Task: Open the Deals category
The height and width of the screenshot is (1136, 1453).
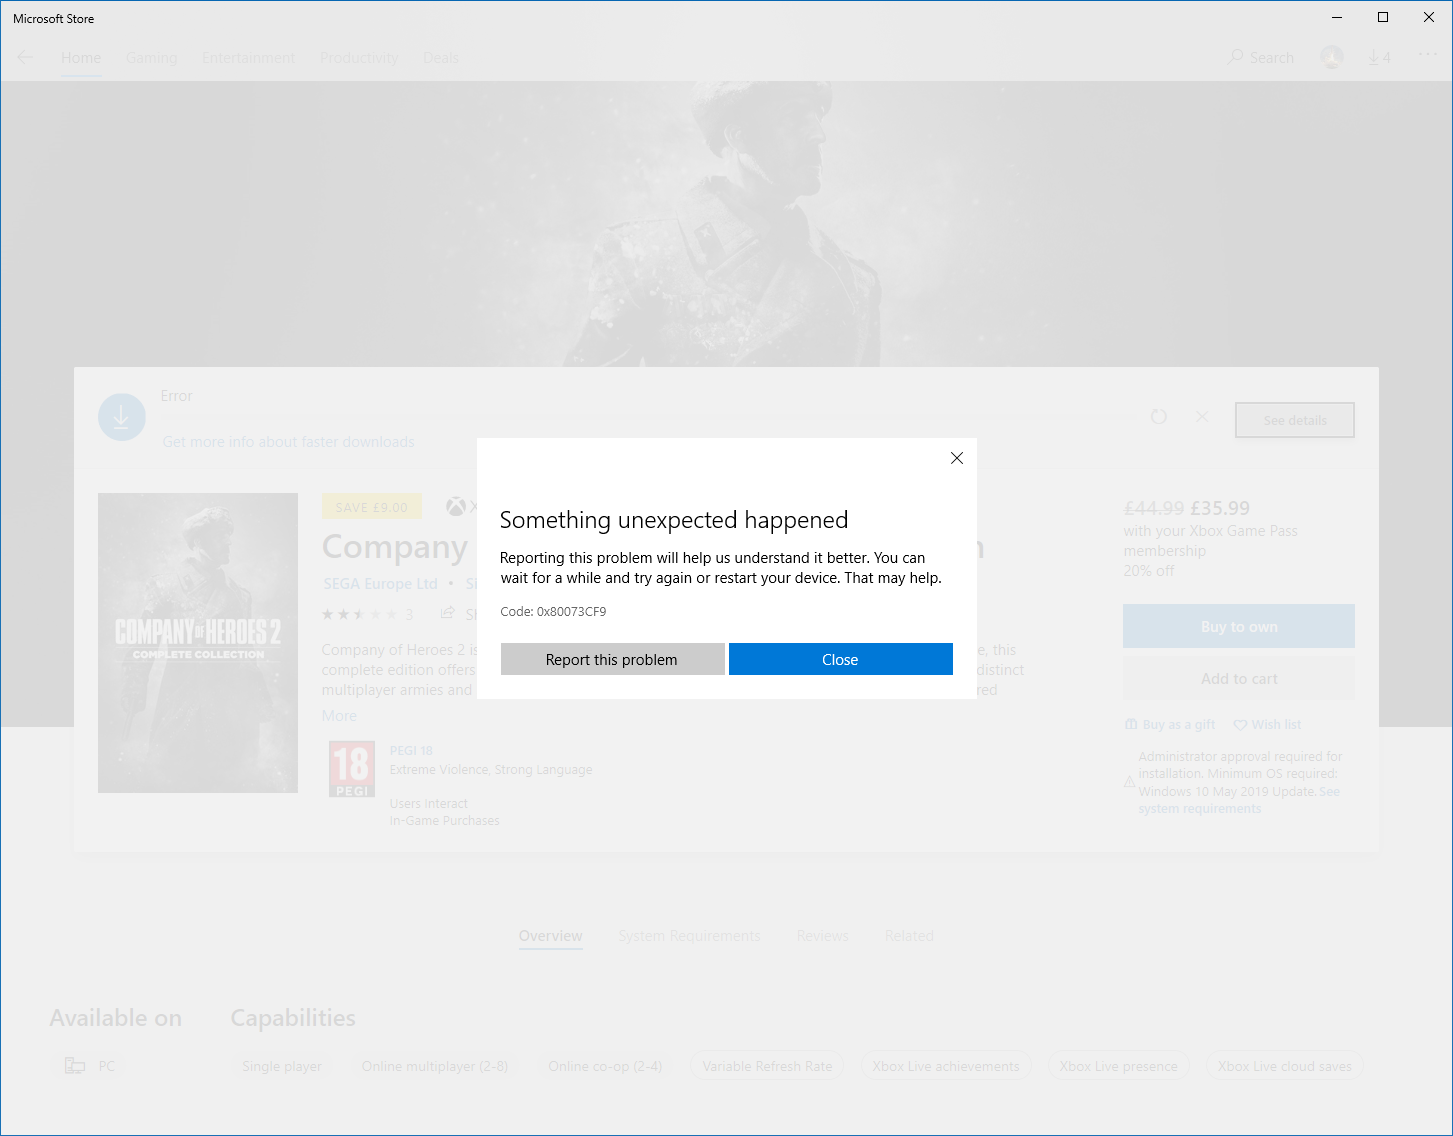Action: tap(440, 57)
